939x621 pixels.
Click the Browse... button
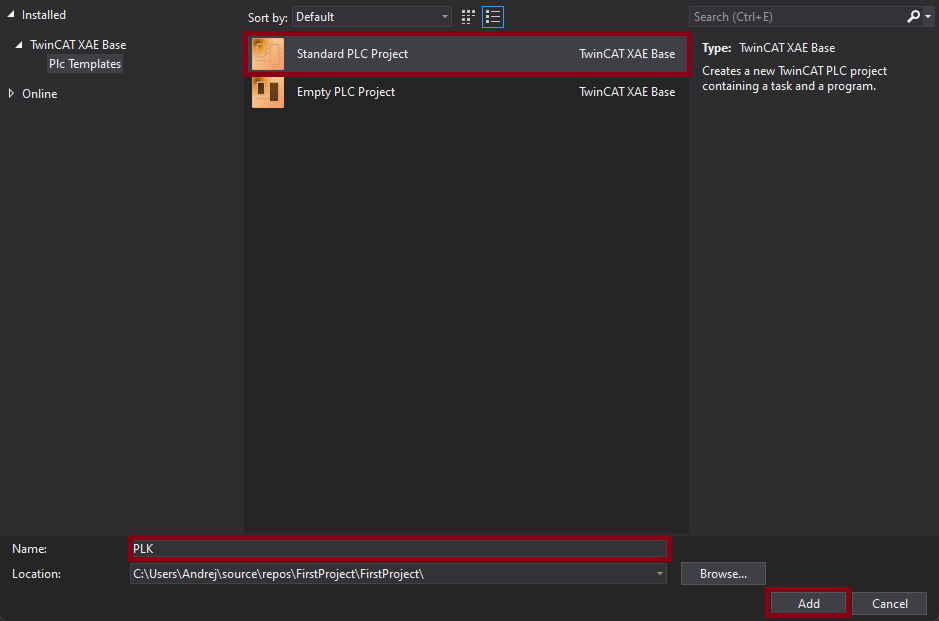723,574
